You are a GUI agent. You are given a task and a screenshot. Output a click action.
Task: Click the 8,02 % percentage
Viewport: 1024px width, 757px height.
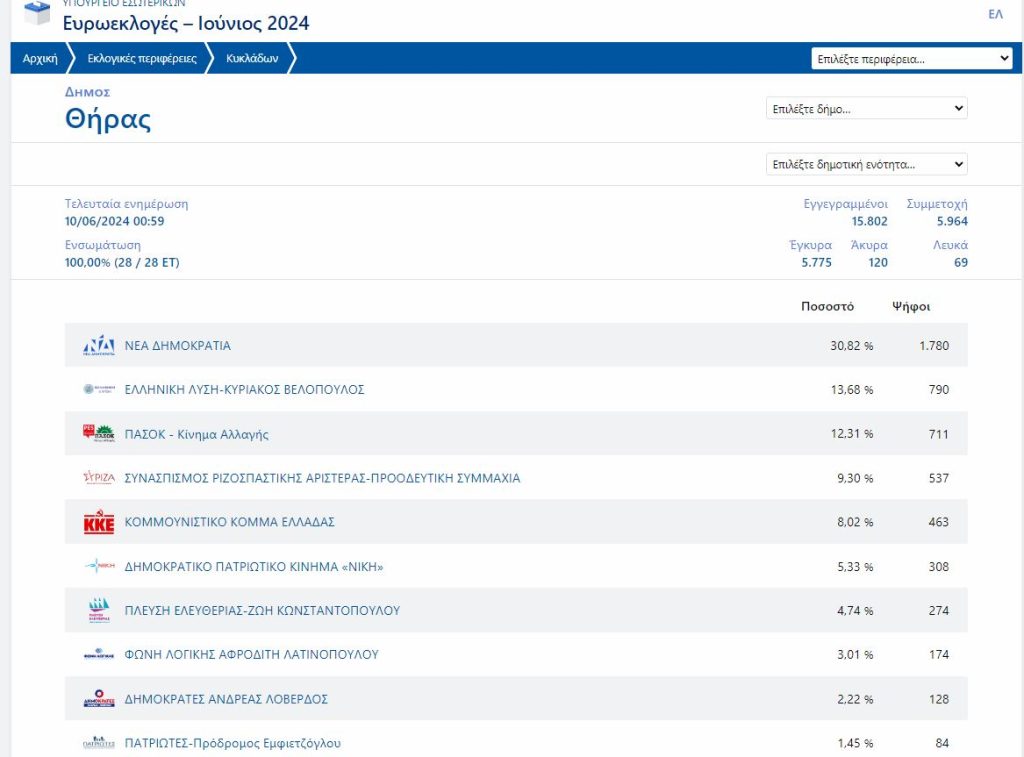point(855,522)
